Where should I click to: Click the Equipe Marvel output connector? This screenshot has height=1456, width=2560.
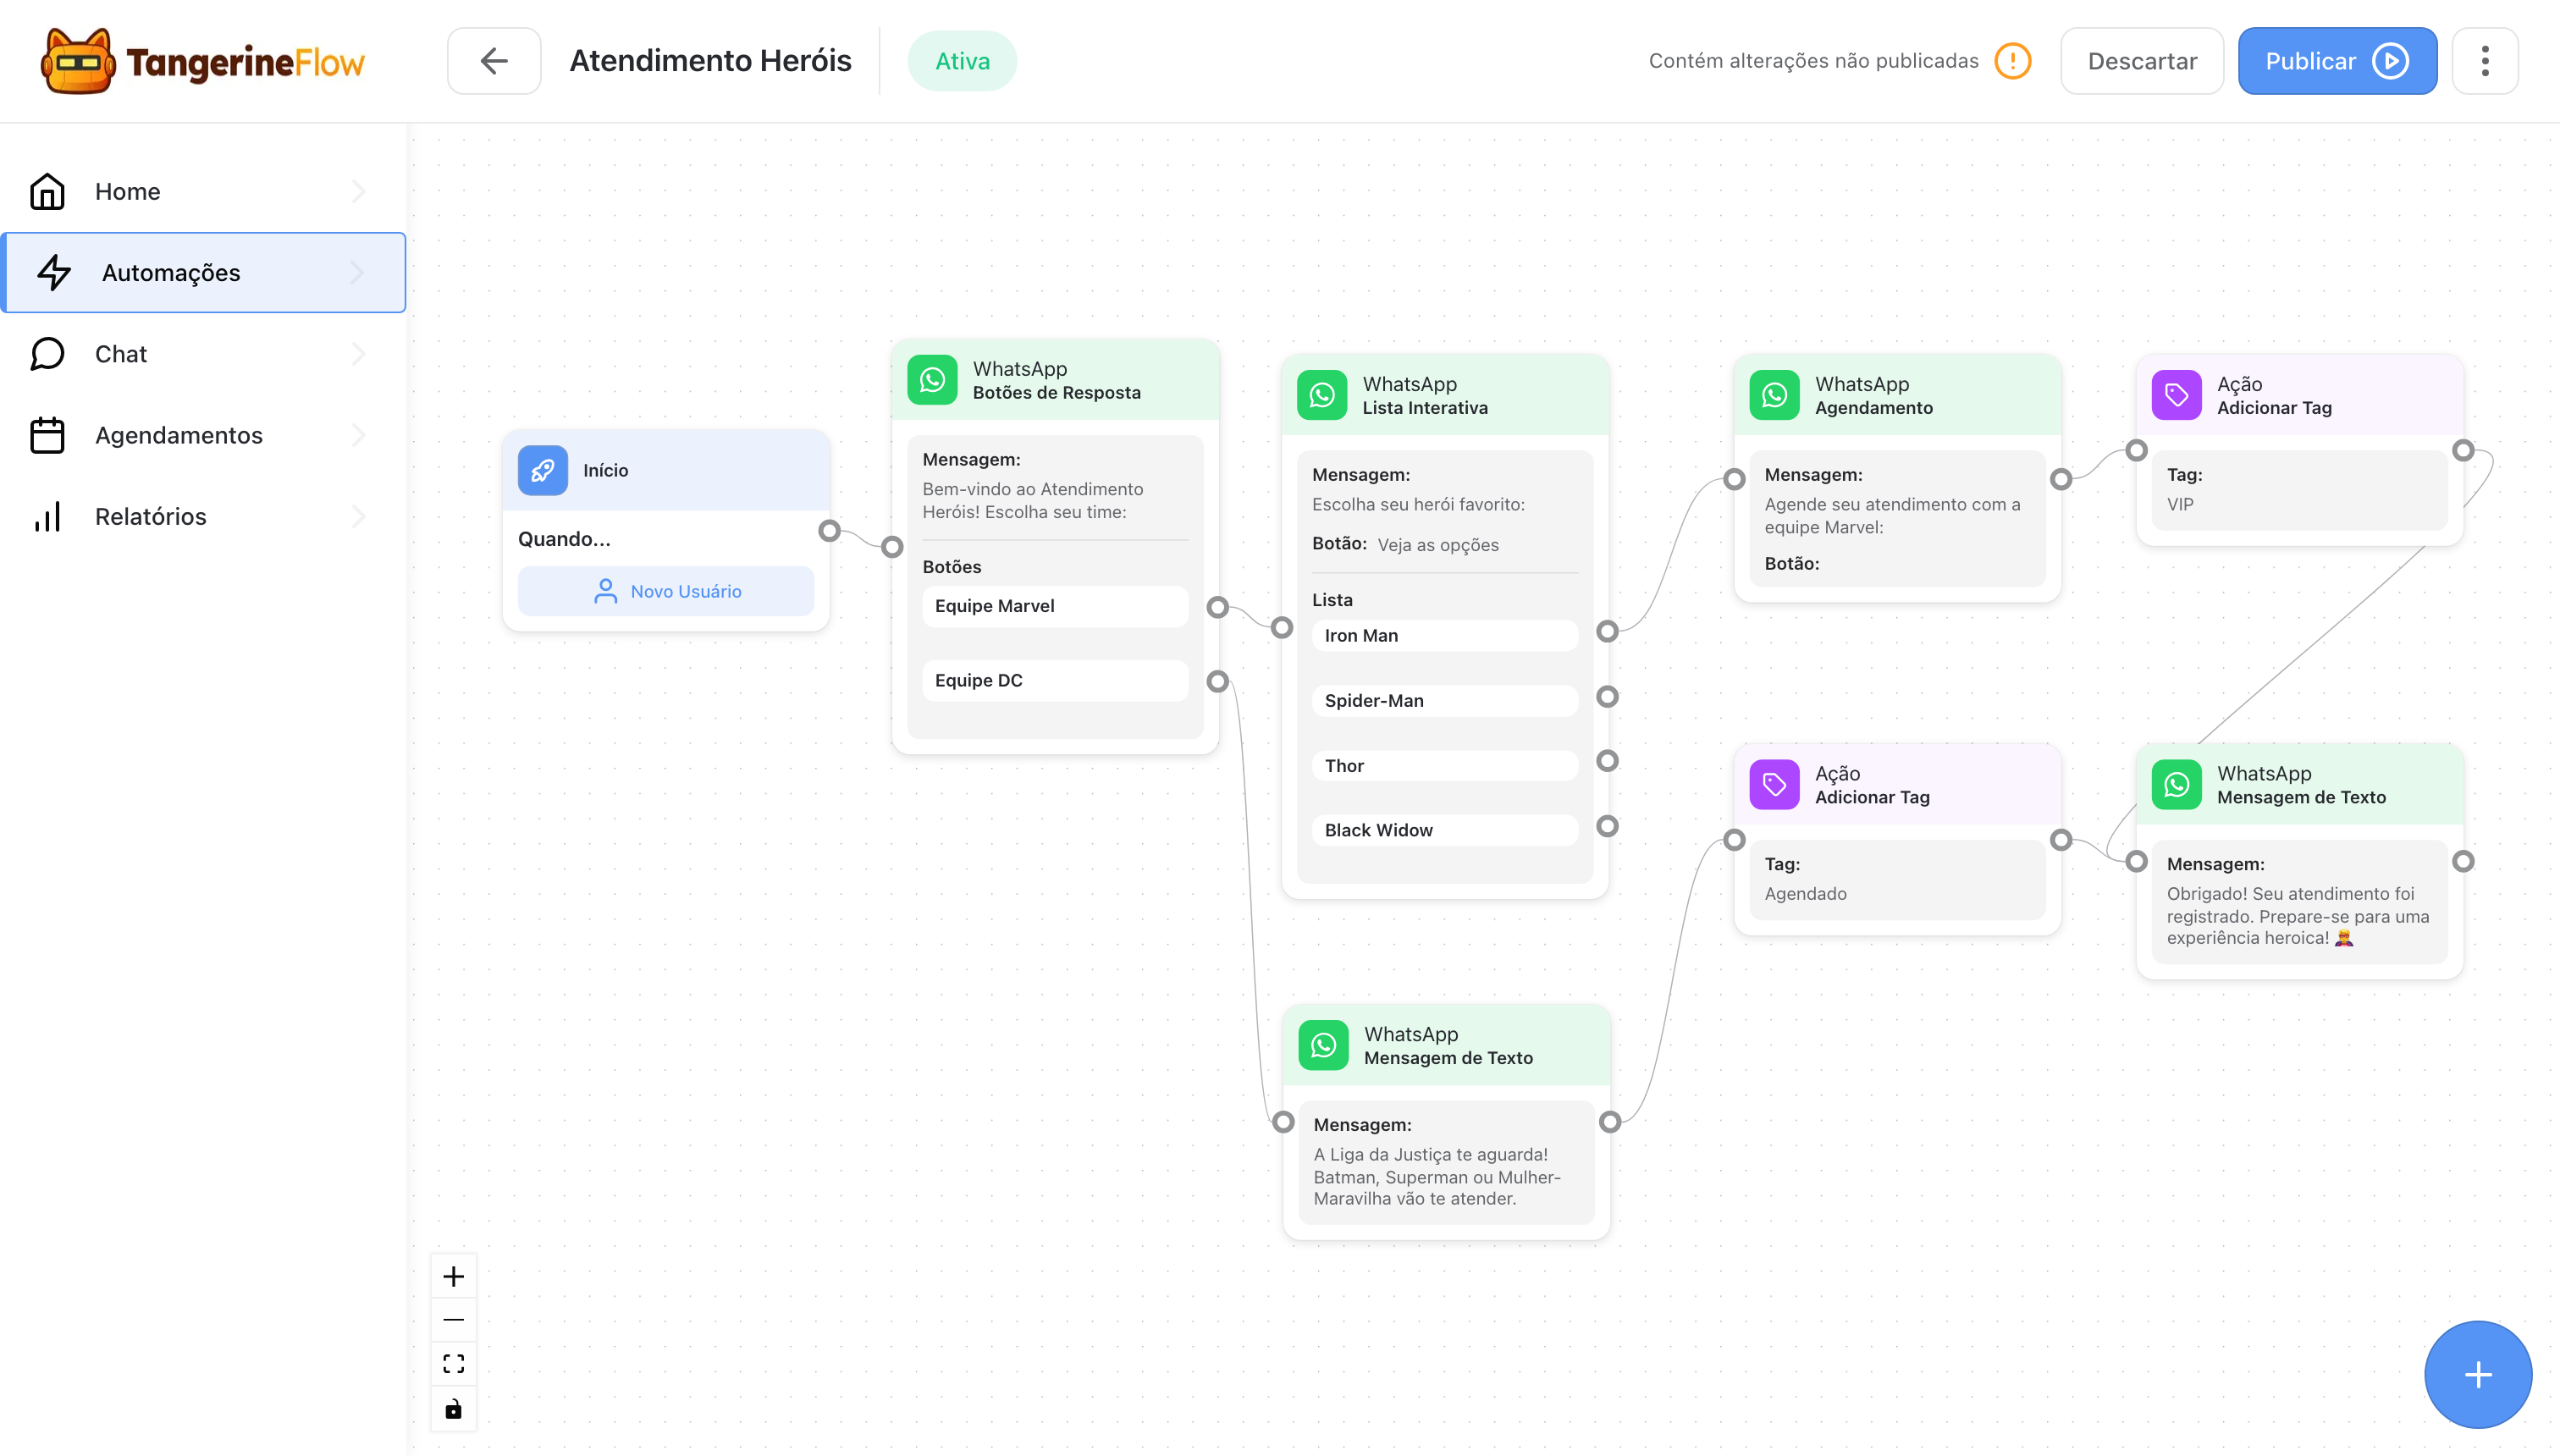pyautogui.click(x=1217, y=607)
